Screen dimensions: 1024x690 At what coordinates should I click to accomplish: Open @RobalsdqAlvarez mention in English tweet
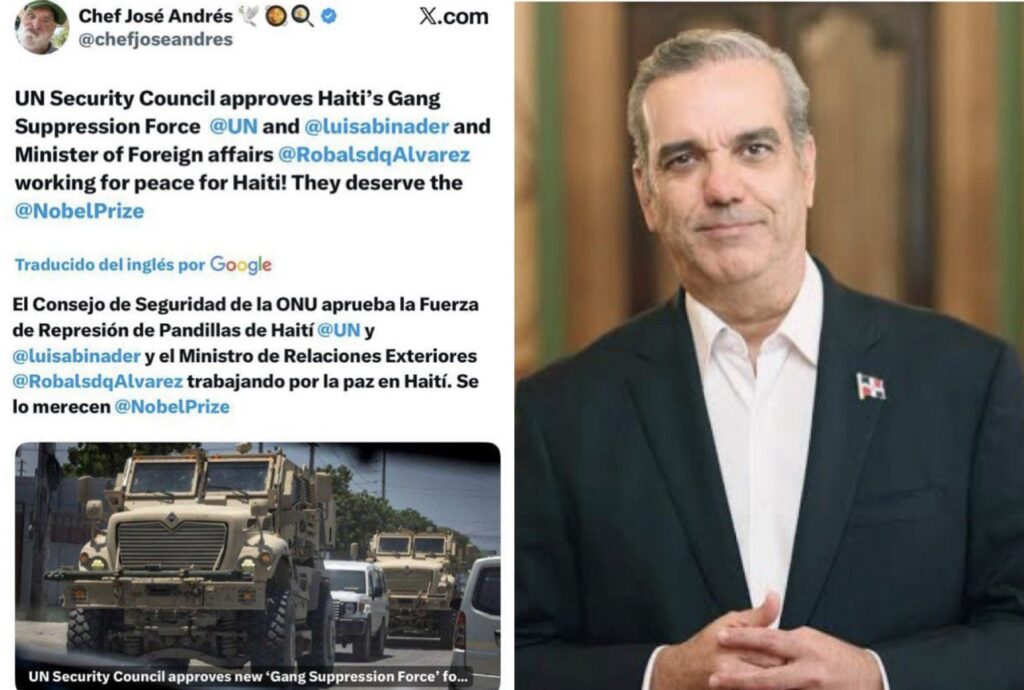click(374, 155)
